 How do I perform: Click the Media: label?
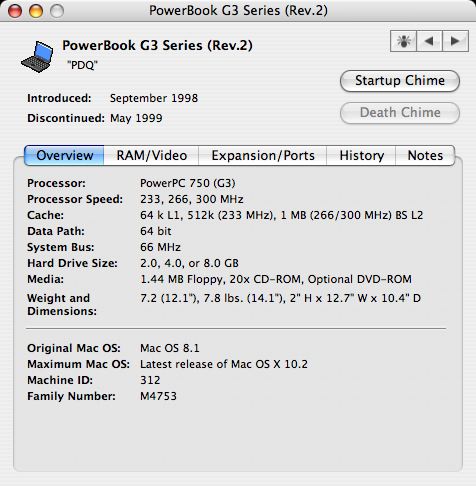[45, 279]
